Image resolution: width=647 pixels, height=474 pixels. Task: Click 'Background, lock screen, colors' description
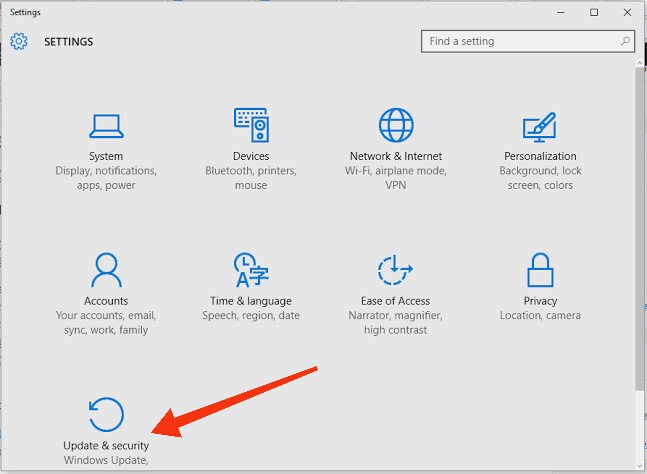[540, 178]
